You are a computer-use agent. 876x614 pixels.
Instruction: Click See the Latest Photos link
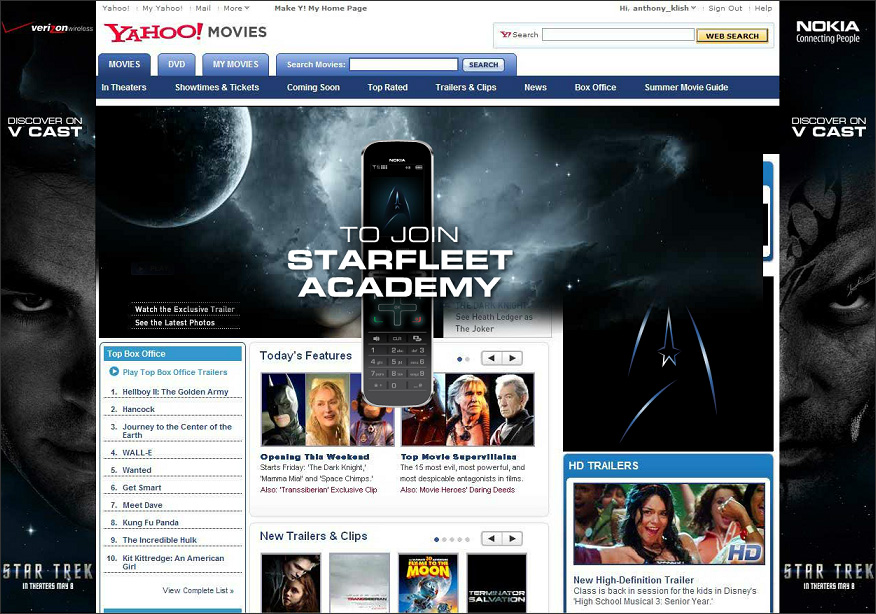tap(175, 323)
